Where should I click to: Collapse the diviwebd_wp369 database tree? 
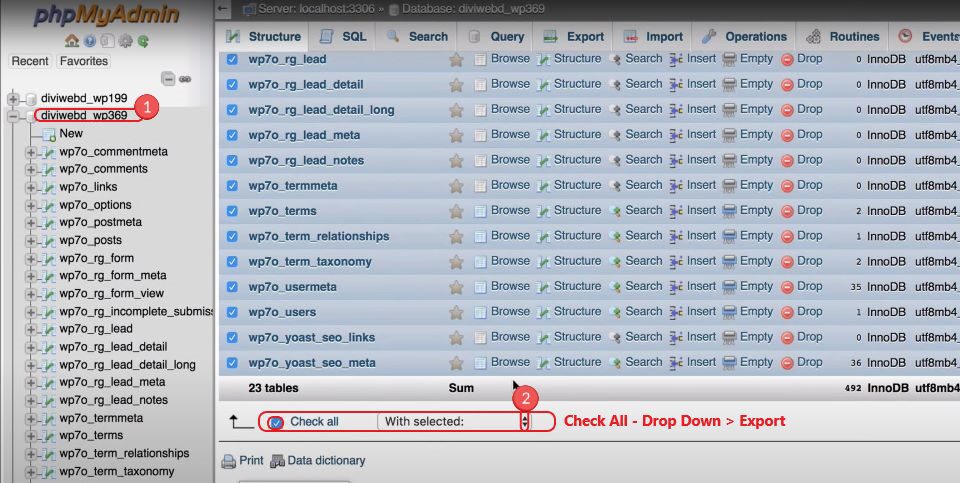(13, 116)
